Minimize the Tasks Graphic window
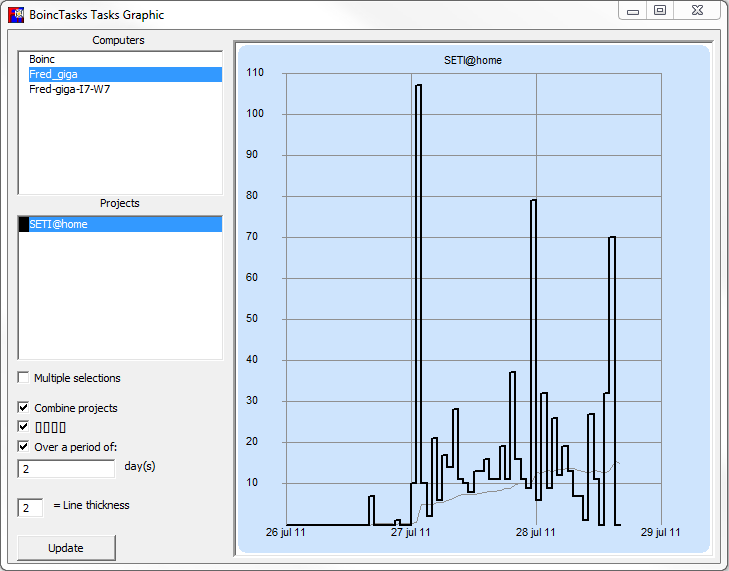The image size is (729, 571). [x=633, y=11]
